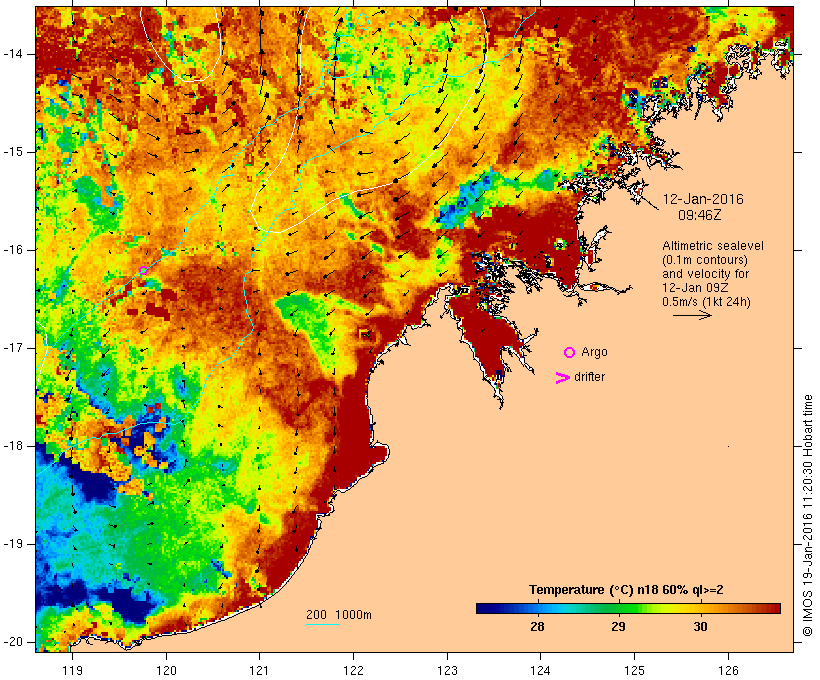Click the '123' longitude axis label
820x680 pixels.
coord(447,670)
